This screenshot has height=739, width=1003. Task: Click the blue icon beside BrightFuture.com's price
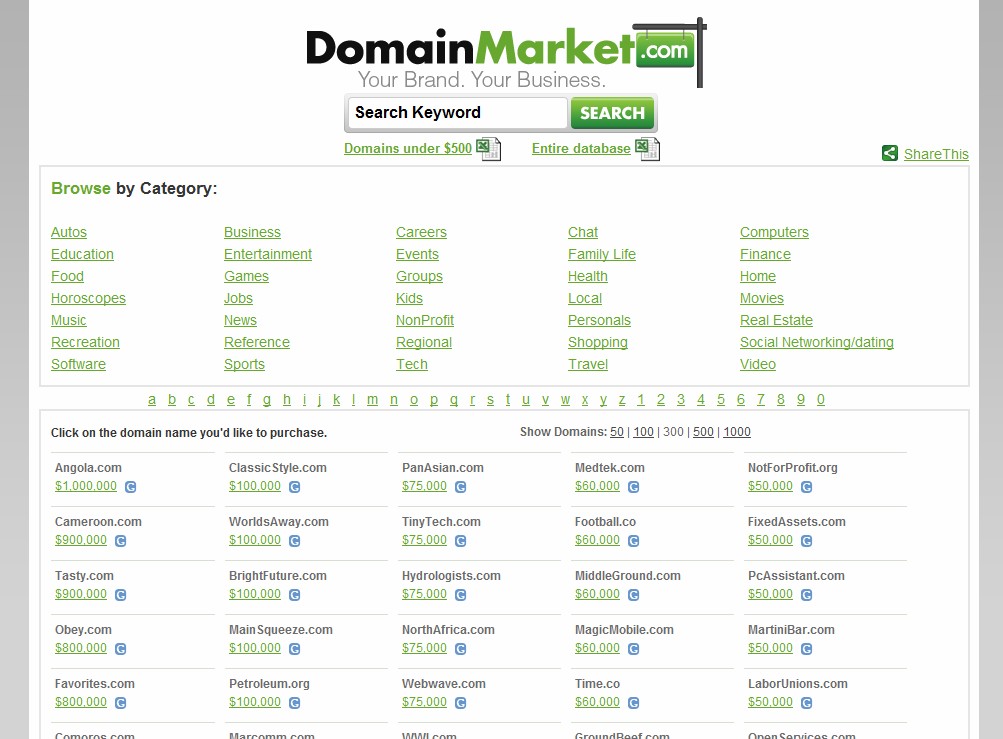[x=294, y=594]
